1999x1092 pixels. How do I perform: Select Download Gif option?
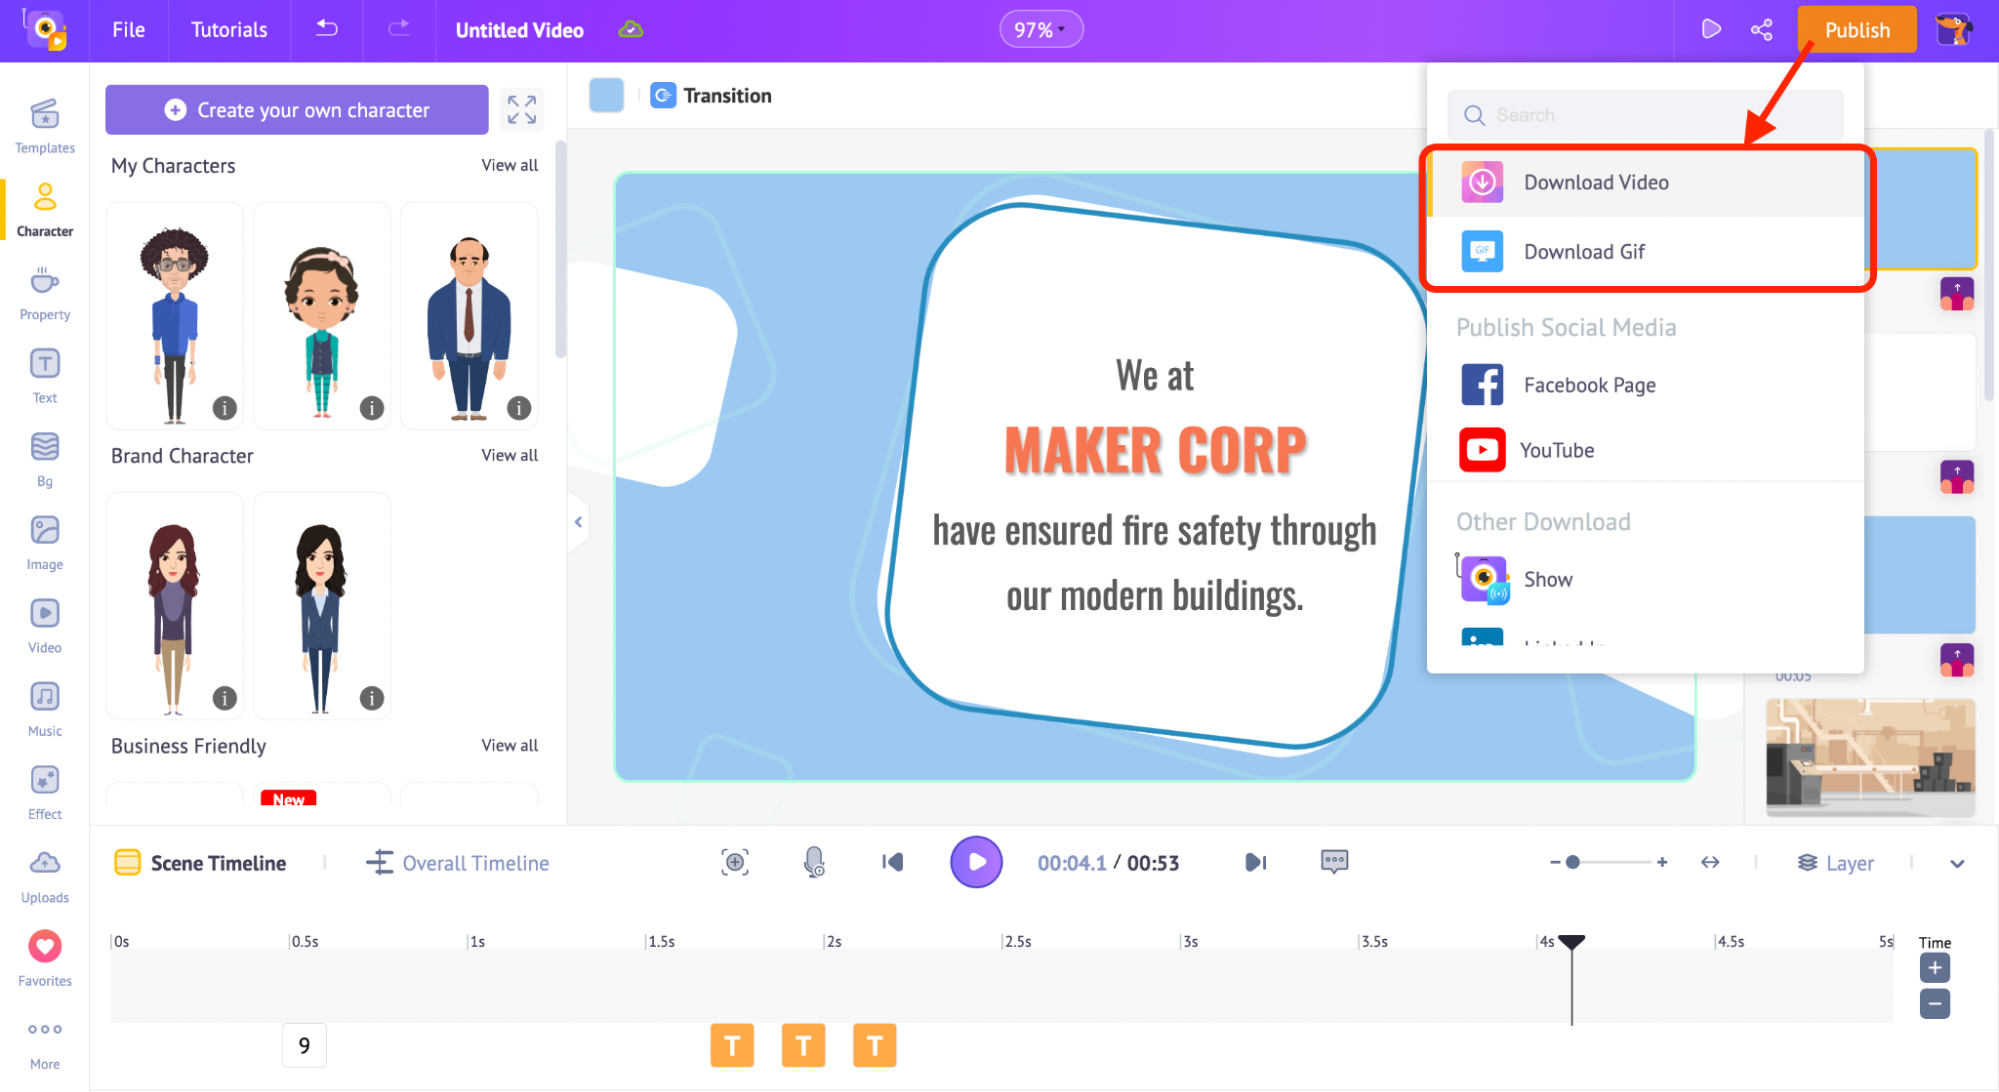point(1581,251)
